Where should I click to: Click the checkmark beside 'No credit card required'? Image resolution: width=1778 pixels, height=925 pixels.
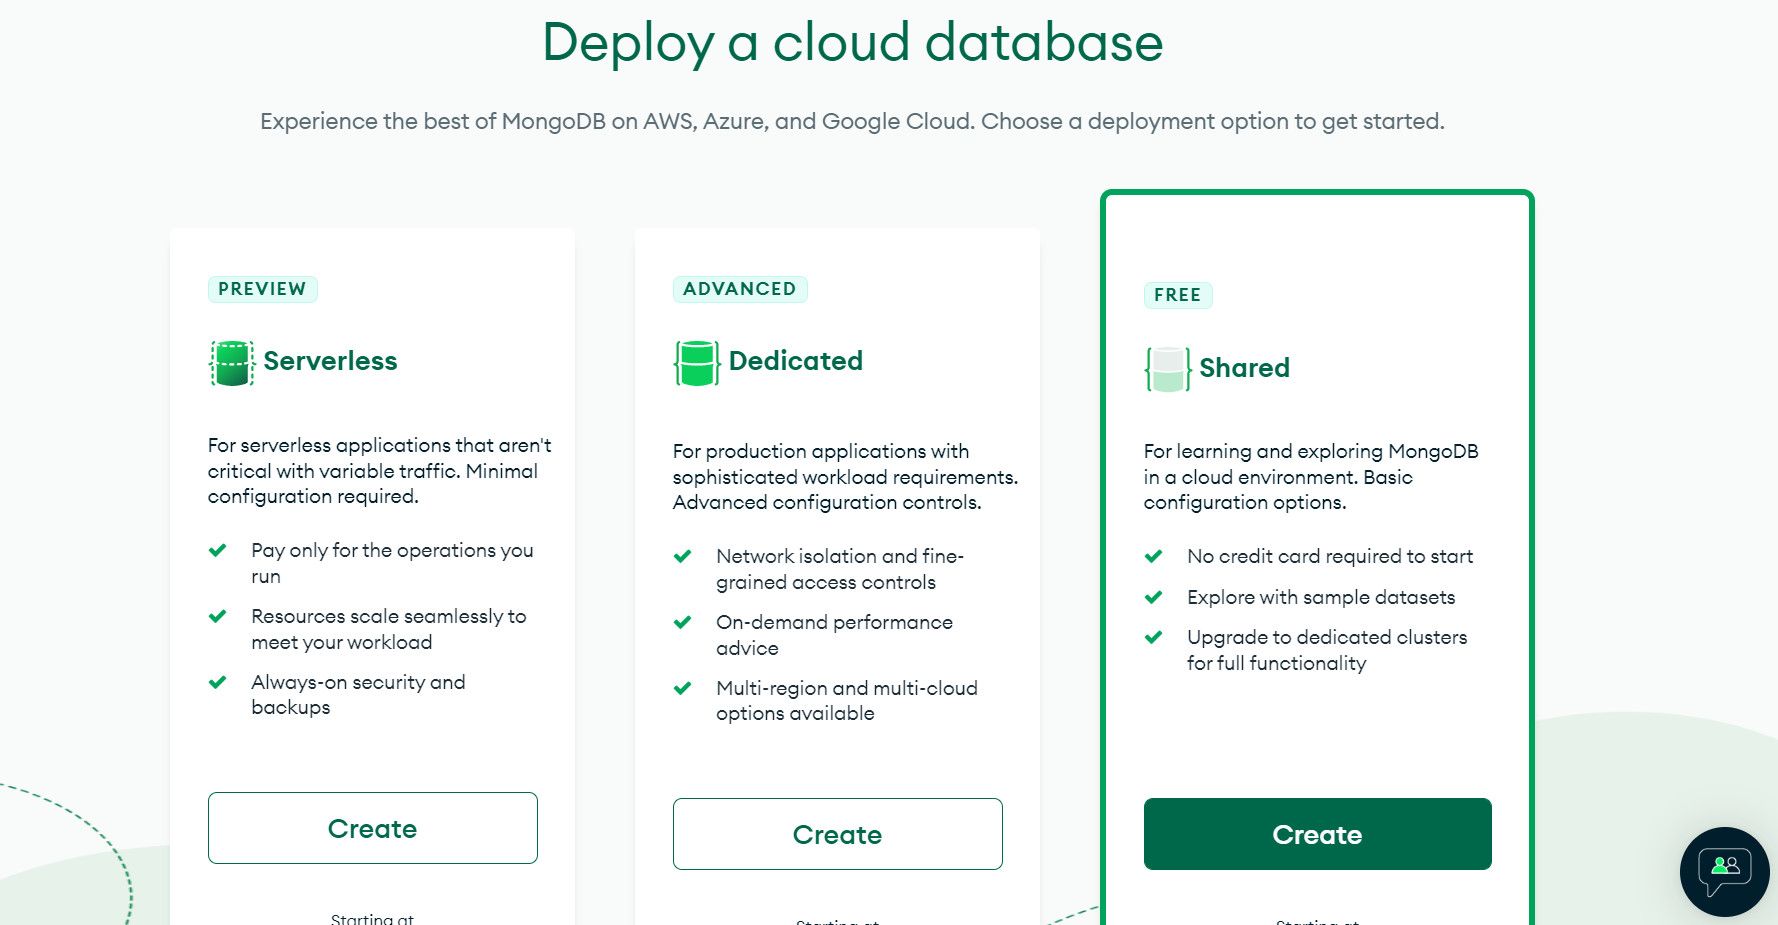[1156, 556]
